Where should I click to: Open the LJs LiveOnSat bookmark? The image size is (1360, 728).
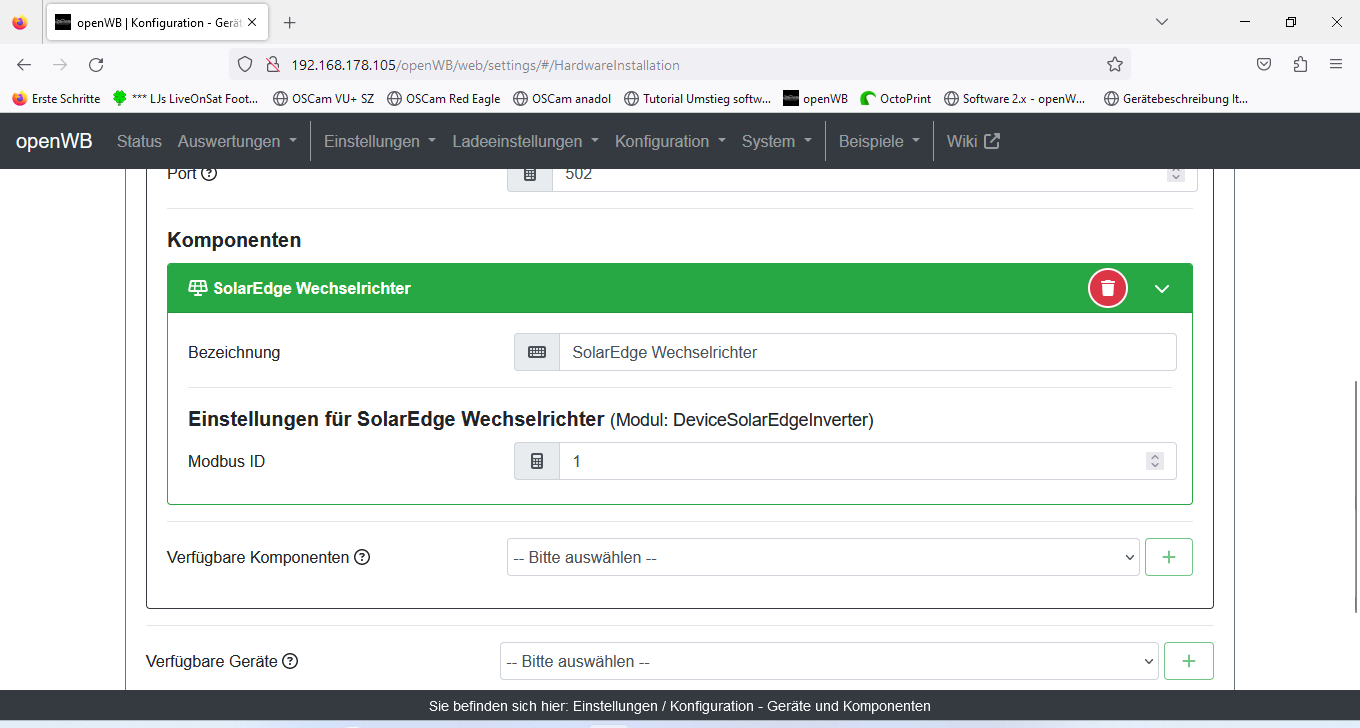[x=186, y=99]
